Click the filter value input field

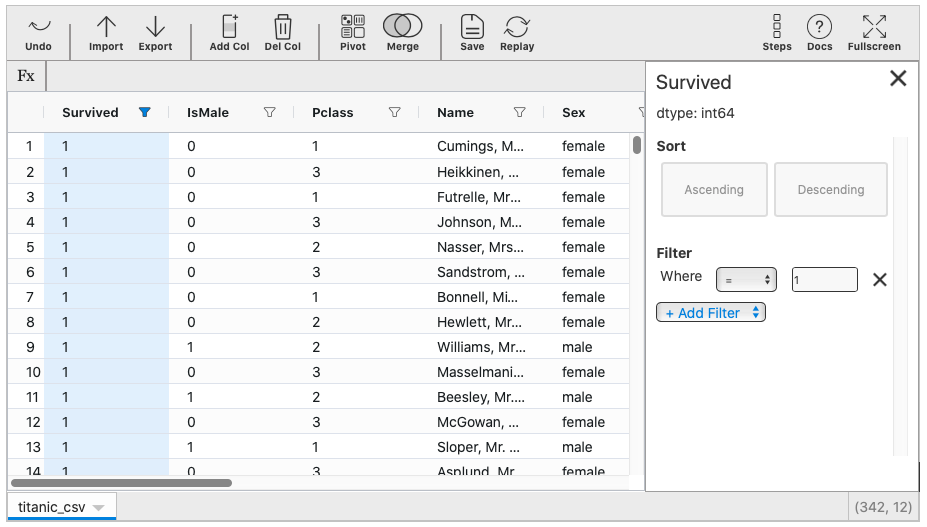824,280
